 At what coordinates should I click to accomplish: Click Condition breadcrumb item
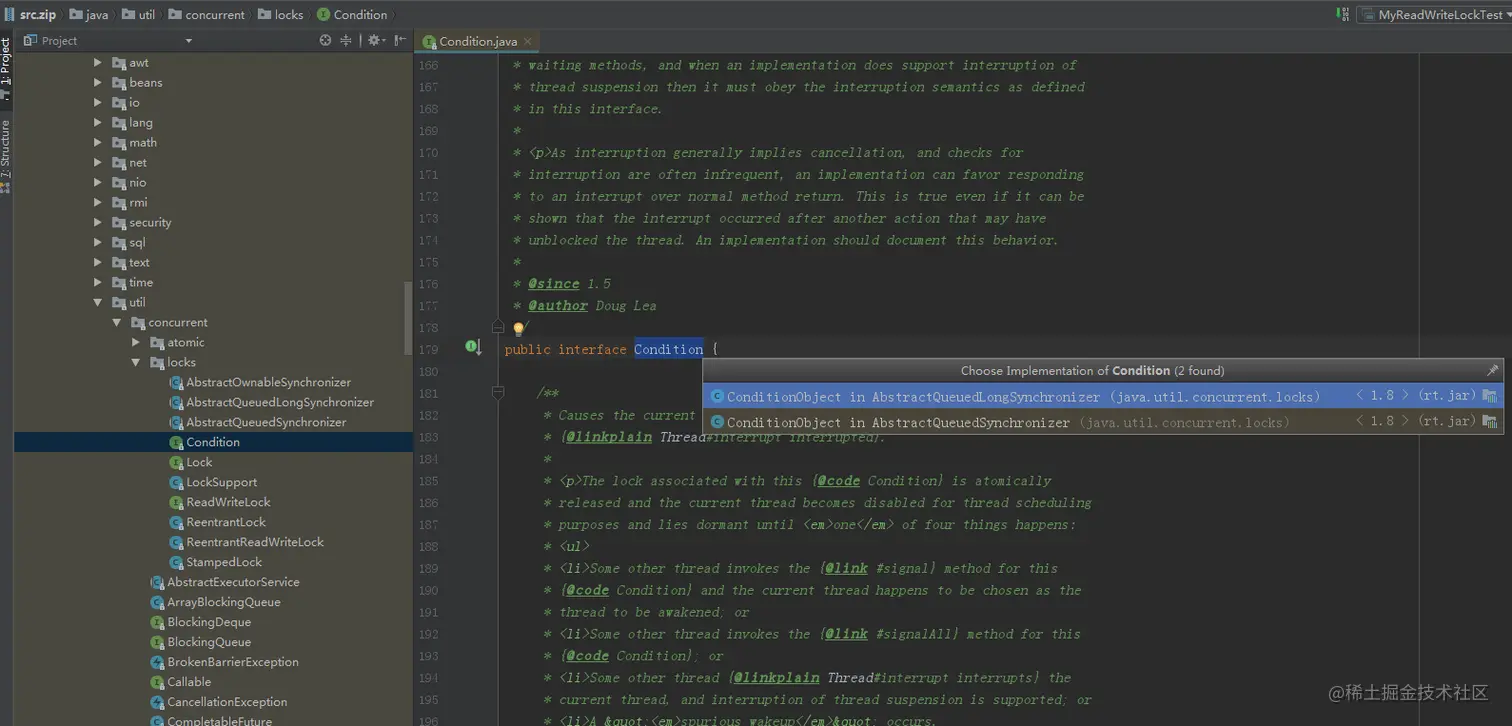pos(352,15)
